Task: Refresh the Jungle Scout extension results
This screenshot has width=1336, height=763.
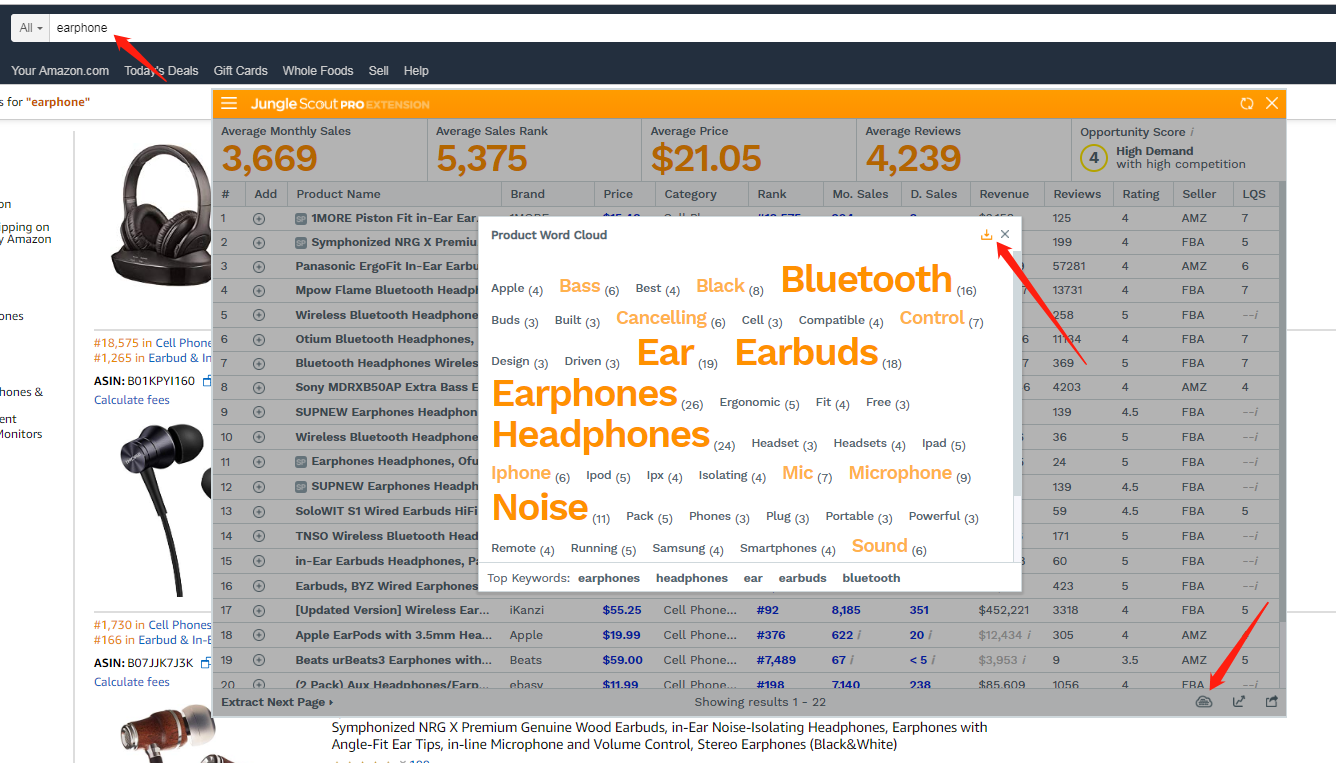Action: tap(1247, 104)
